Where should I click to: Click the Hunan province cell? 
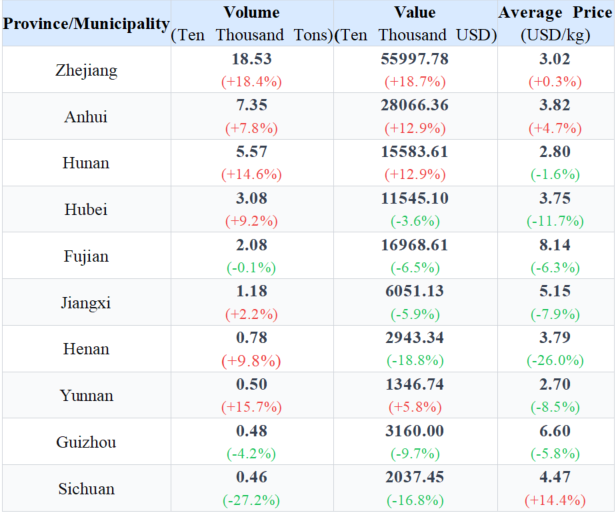point(85,163)
